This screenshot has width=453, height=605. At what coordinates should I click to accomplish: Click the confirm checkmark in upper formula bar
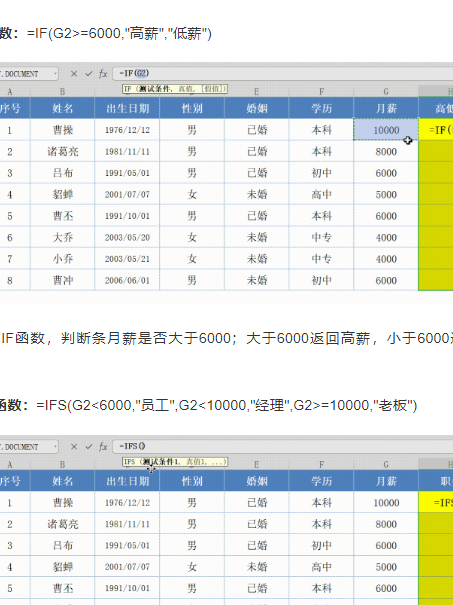89,73
